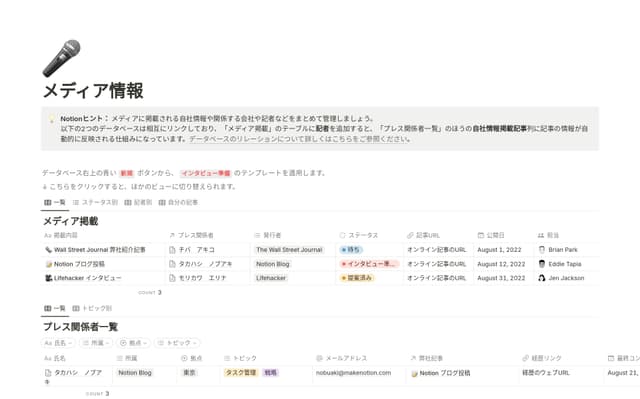Click memo icon in 弊社記事 cell

(414, 374)
